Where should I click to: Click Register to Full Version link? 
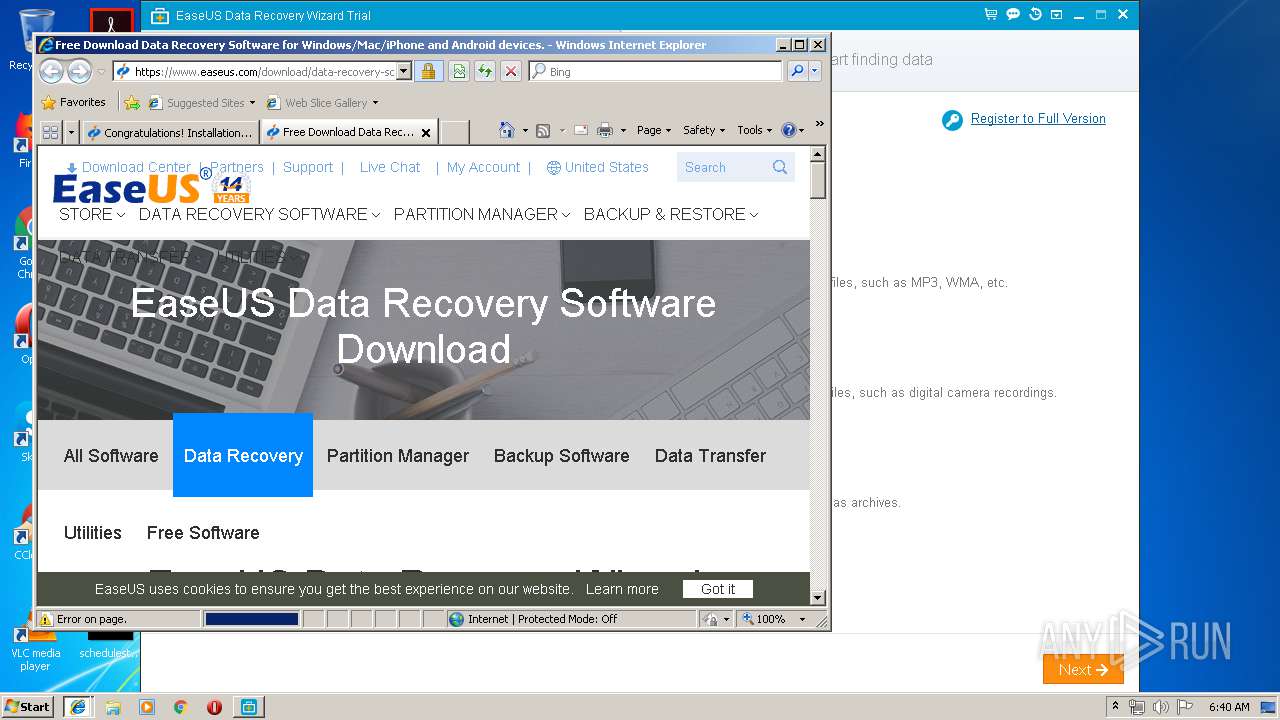(1038, 118)
